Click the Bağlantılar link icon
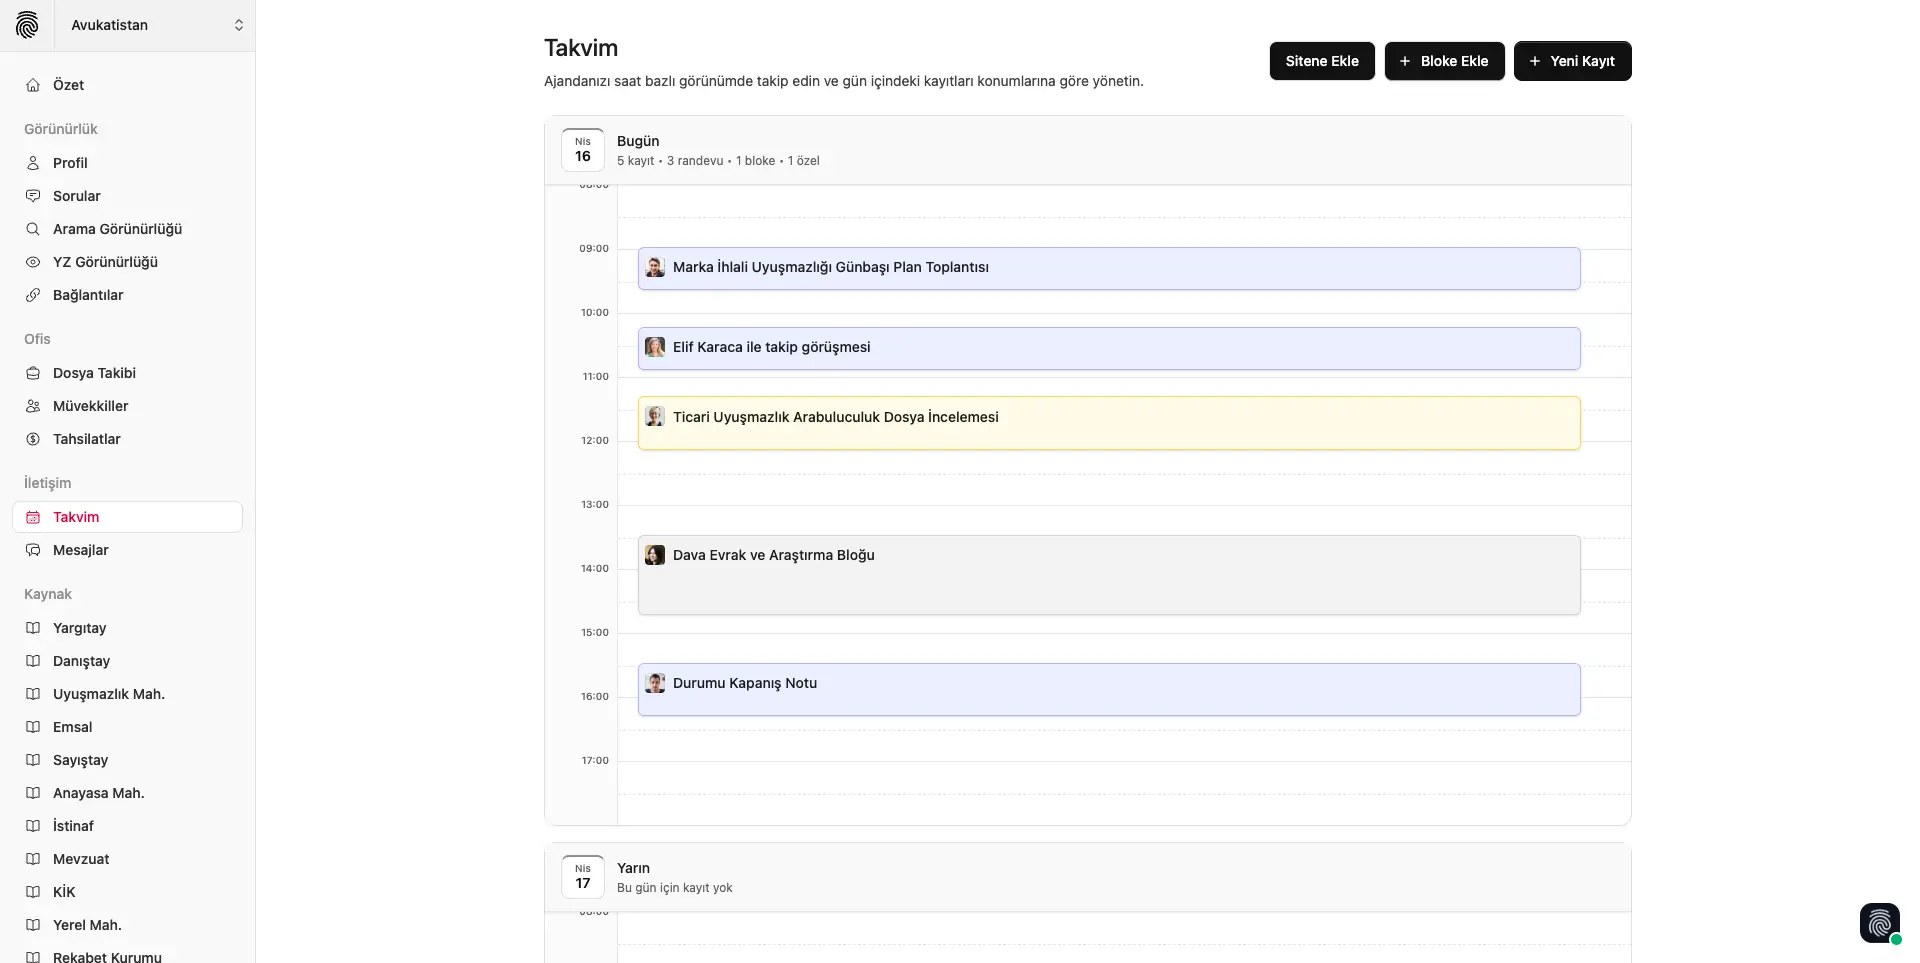 (33, 295)
